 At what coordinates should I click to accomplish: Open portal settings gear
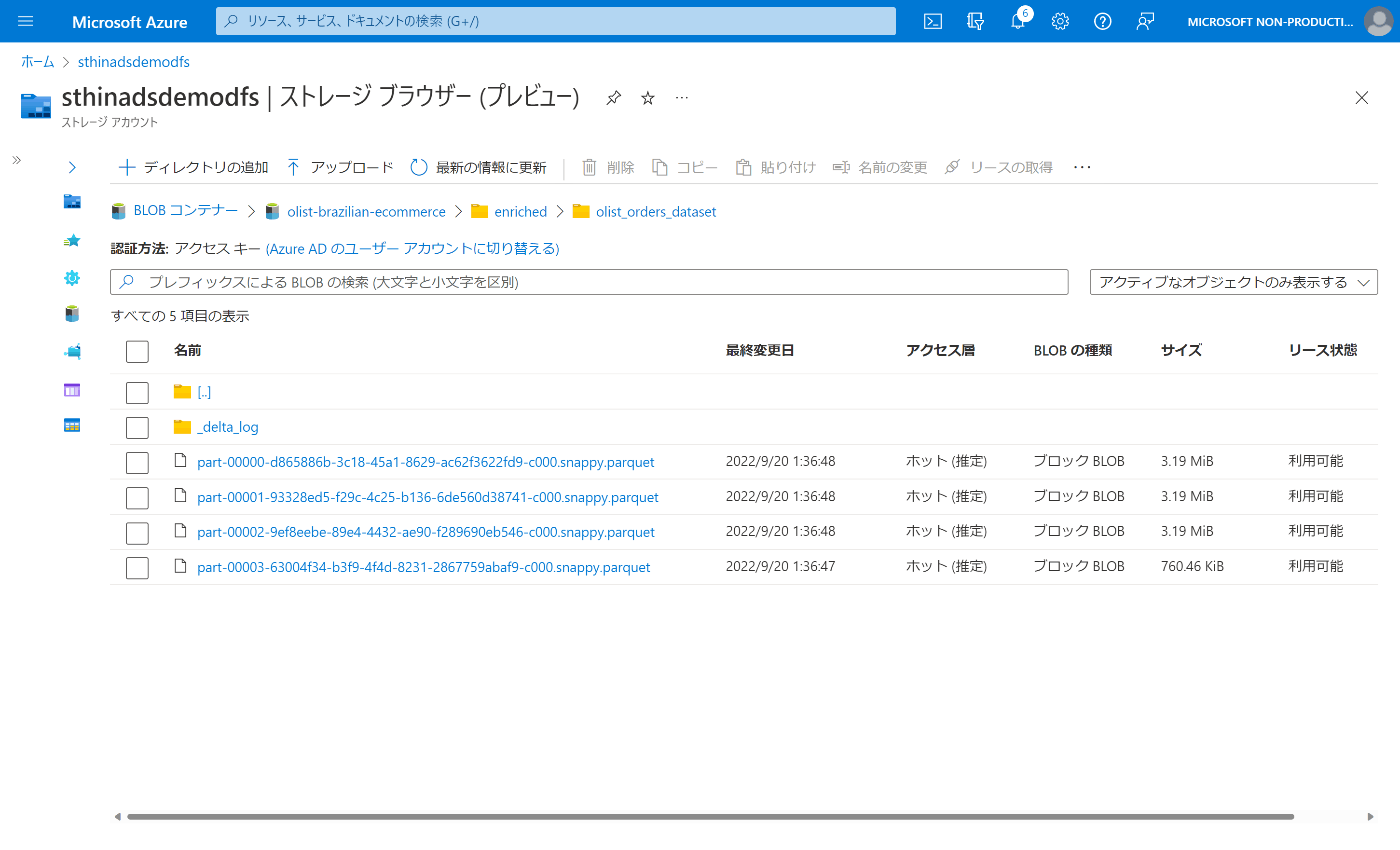coord(1060,21)
